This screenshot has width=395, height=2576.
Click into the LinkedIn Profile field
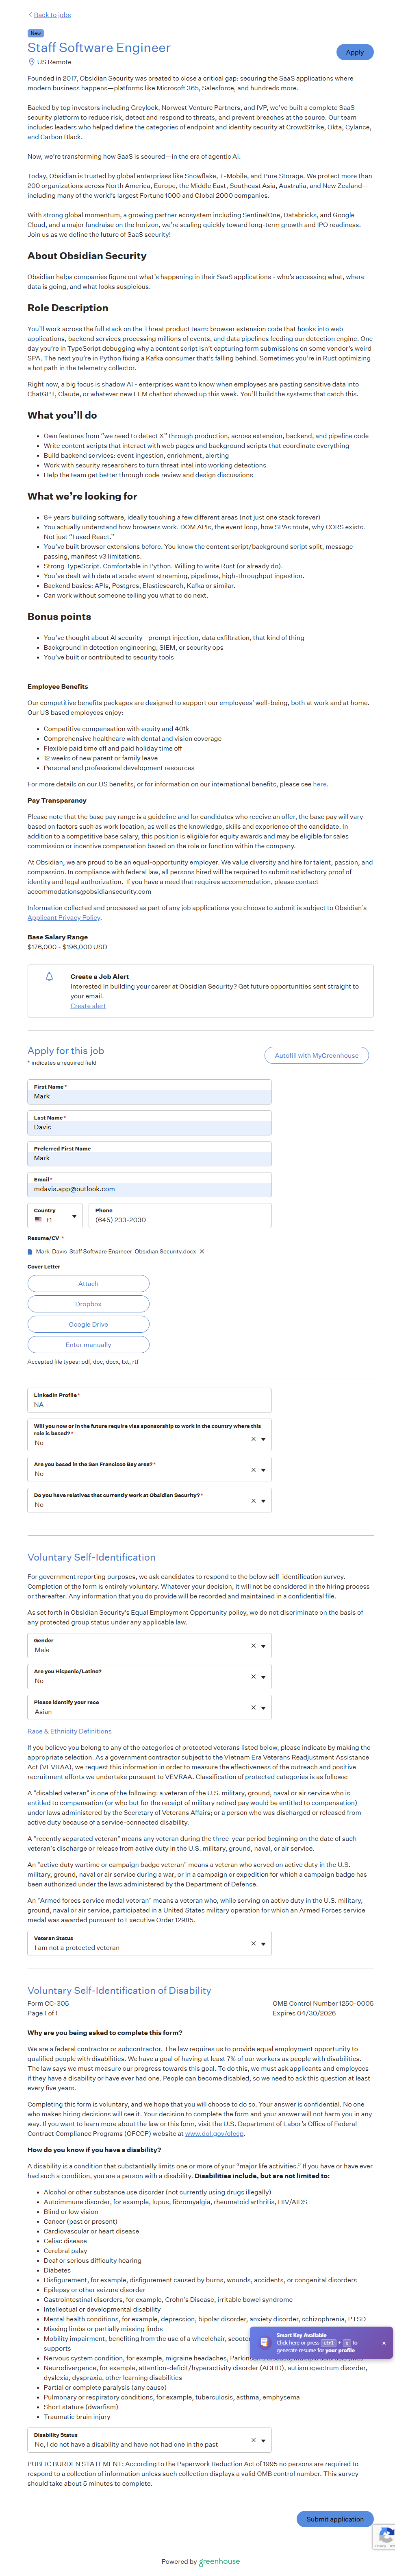150,1404
